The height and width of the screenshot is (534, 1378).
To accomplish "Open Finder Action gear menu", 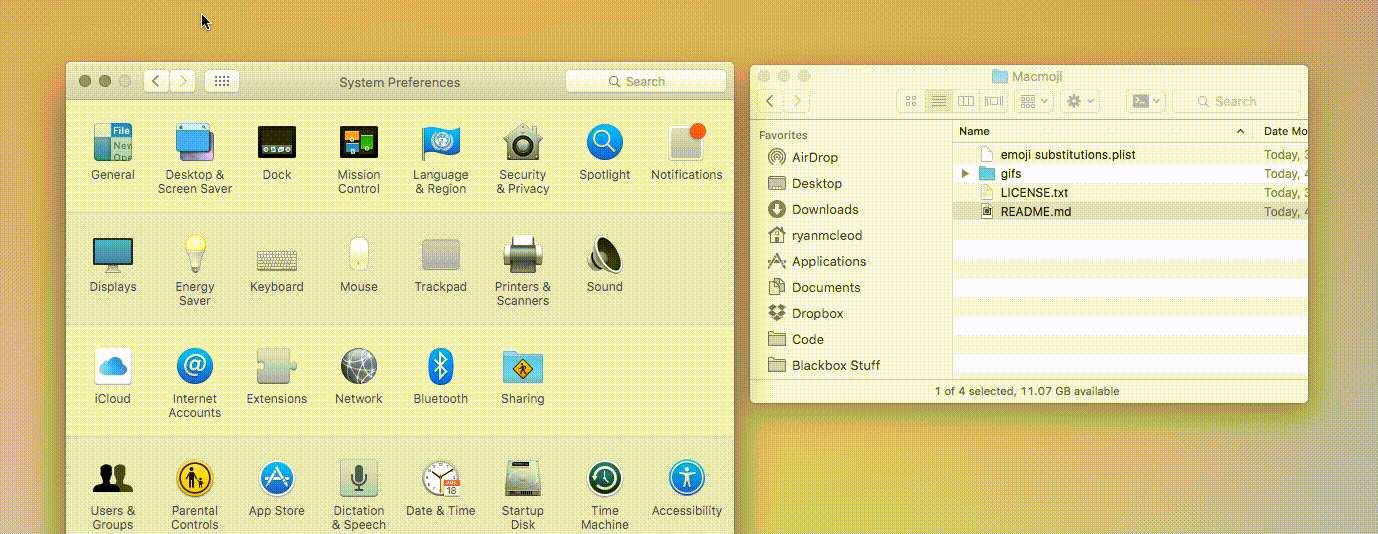I will pyautogui.click(x=1080, y=101).
